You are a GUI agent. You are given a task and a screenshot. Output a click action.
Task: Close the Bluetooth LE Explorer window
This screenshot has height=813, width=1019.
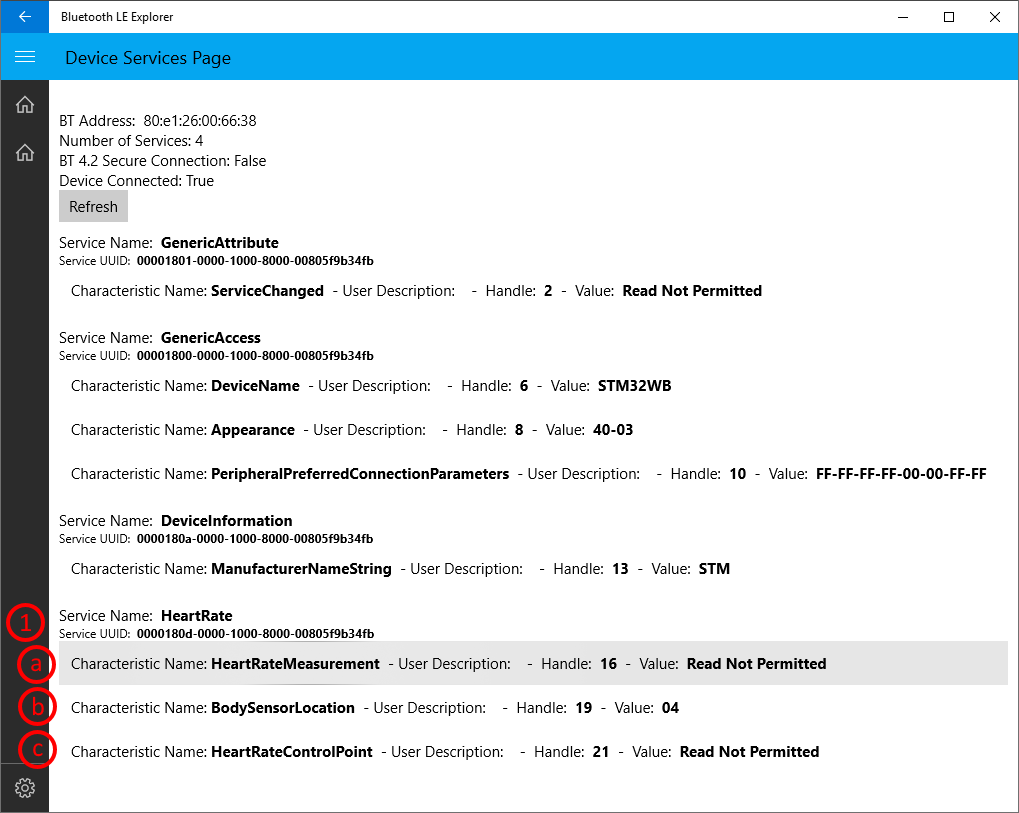click(x=995, y=17)
